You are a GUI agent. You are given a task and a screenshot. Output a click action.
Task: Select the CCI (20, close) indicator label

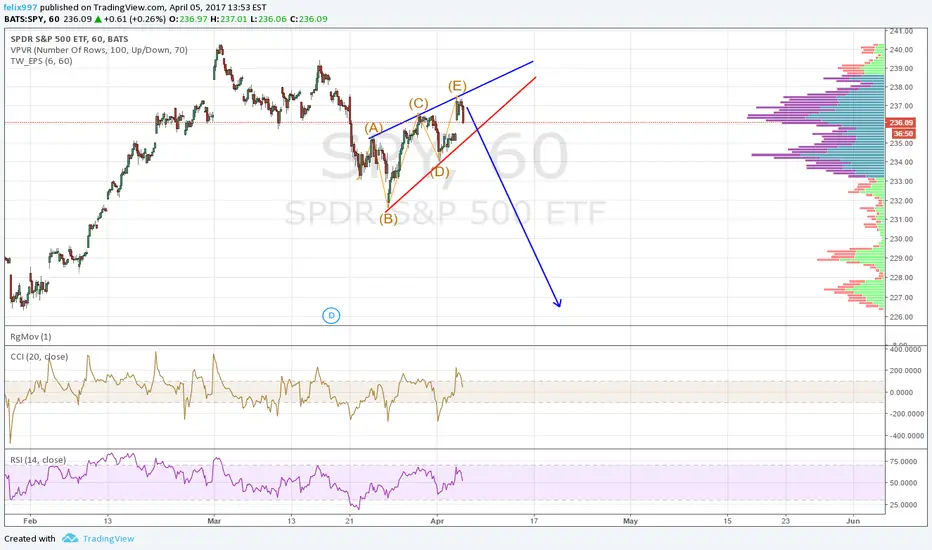[39, 357]
